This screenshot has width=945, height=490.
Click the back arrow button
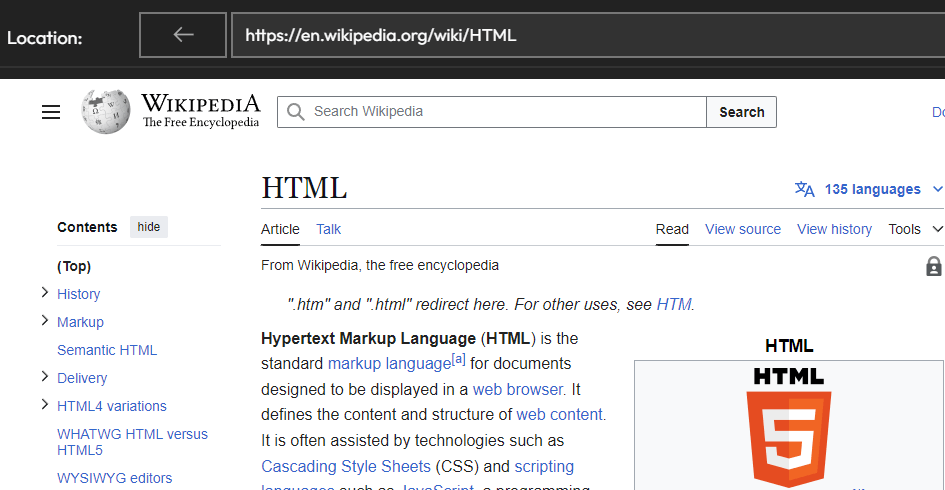183,35
